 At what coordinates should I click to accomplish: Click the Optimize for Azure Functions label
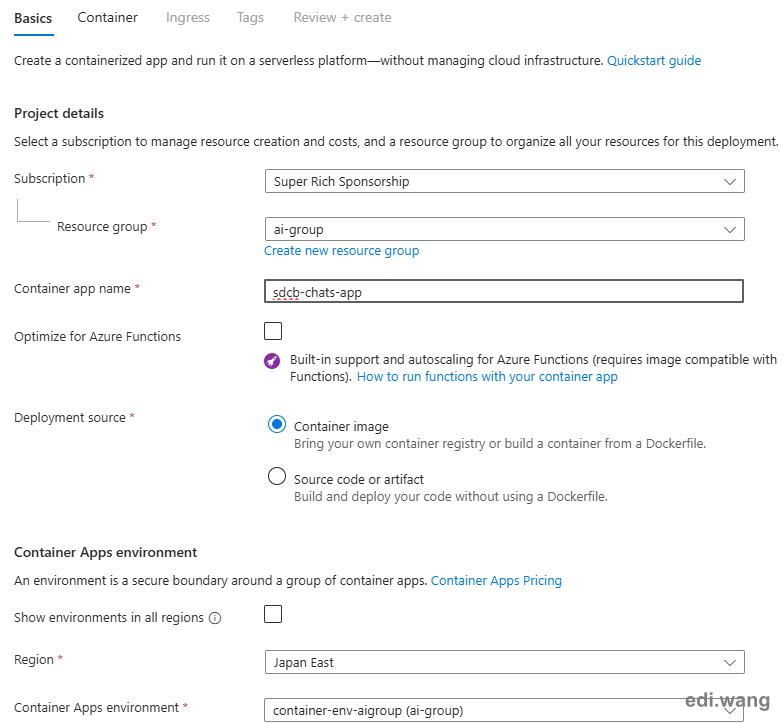97,337
